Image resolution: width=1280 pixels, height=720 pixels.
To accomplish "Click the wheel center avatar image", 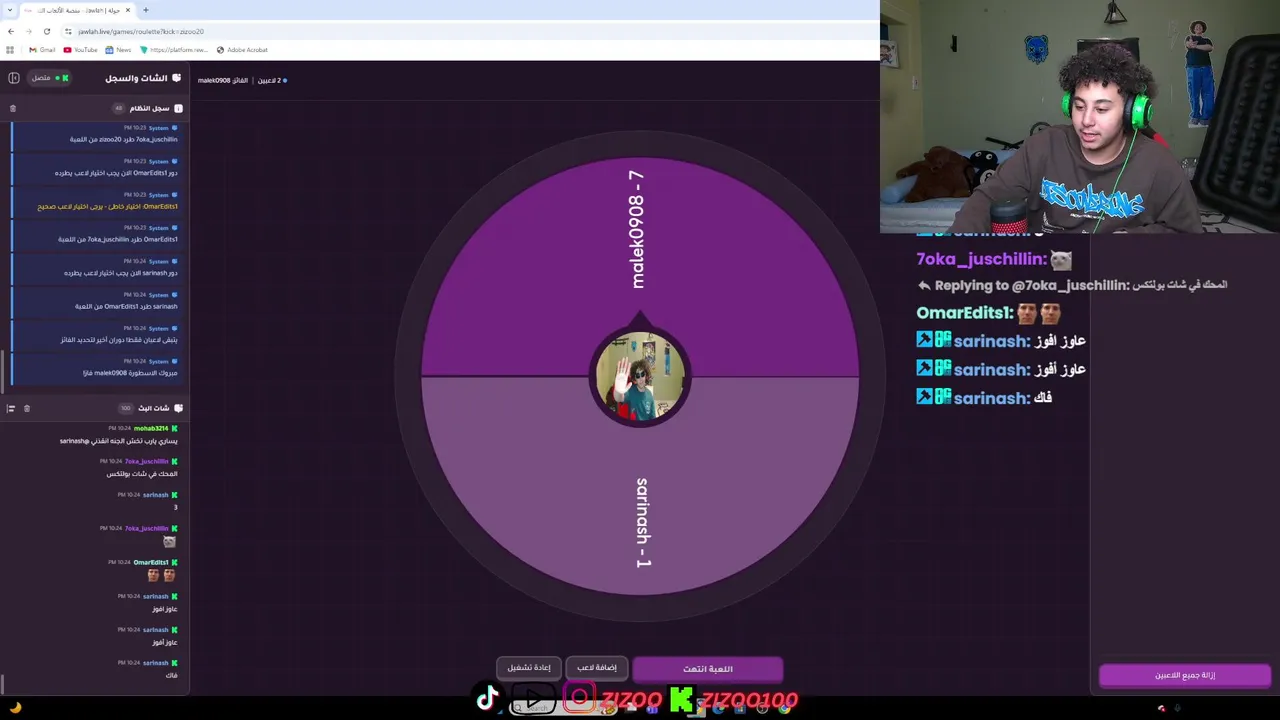I will (640, 378).
